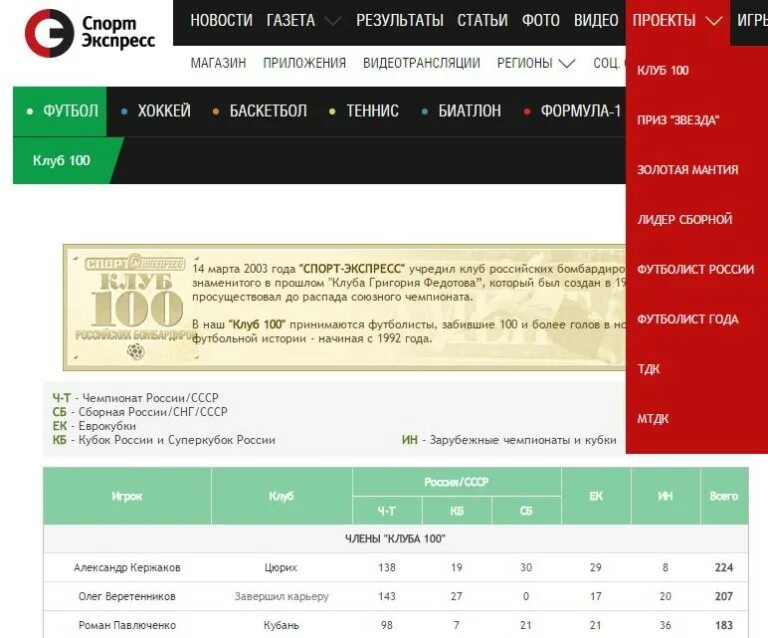
Task: Click the Ч-Т column header
Action: pos(387,511)
